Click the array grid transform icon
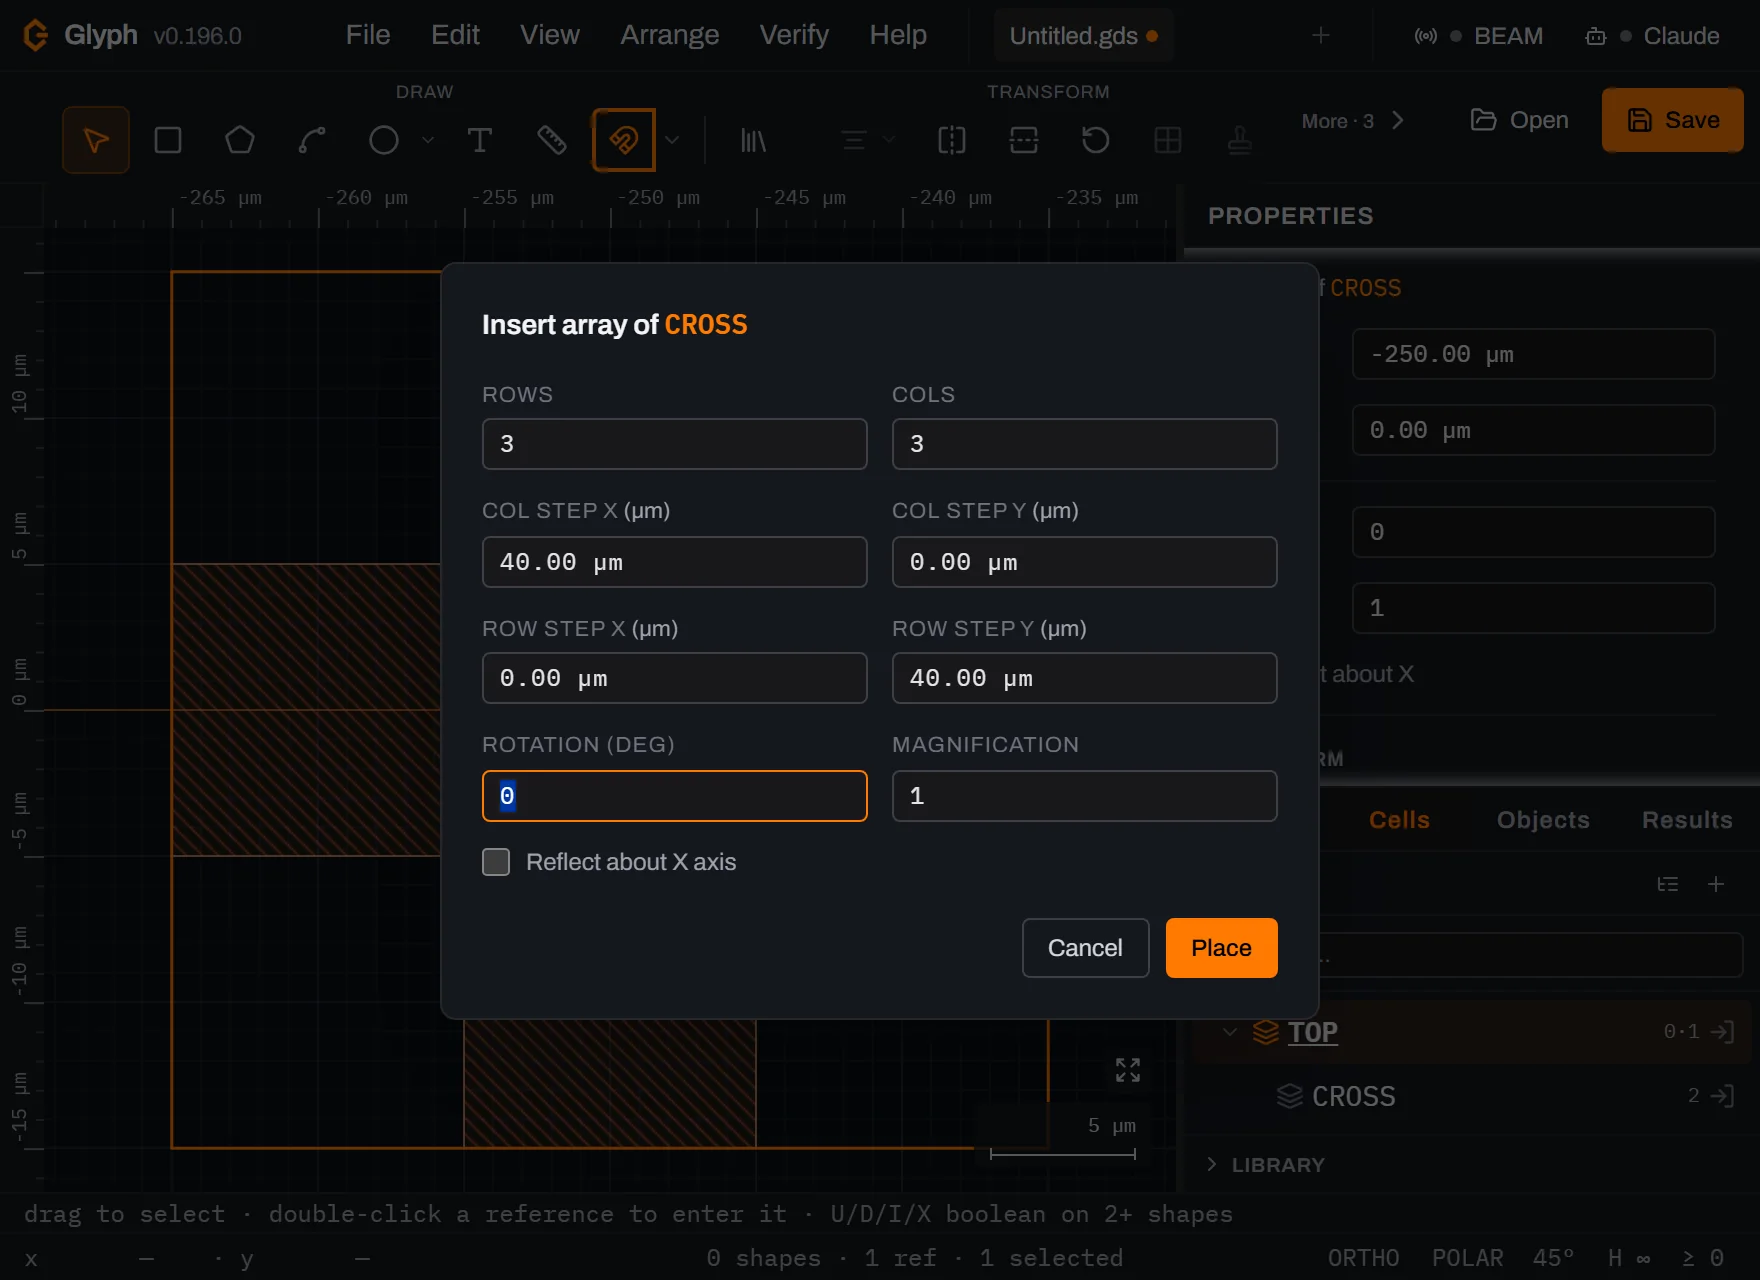The image size is (1760, 1280). [x=1168, y=140]
